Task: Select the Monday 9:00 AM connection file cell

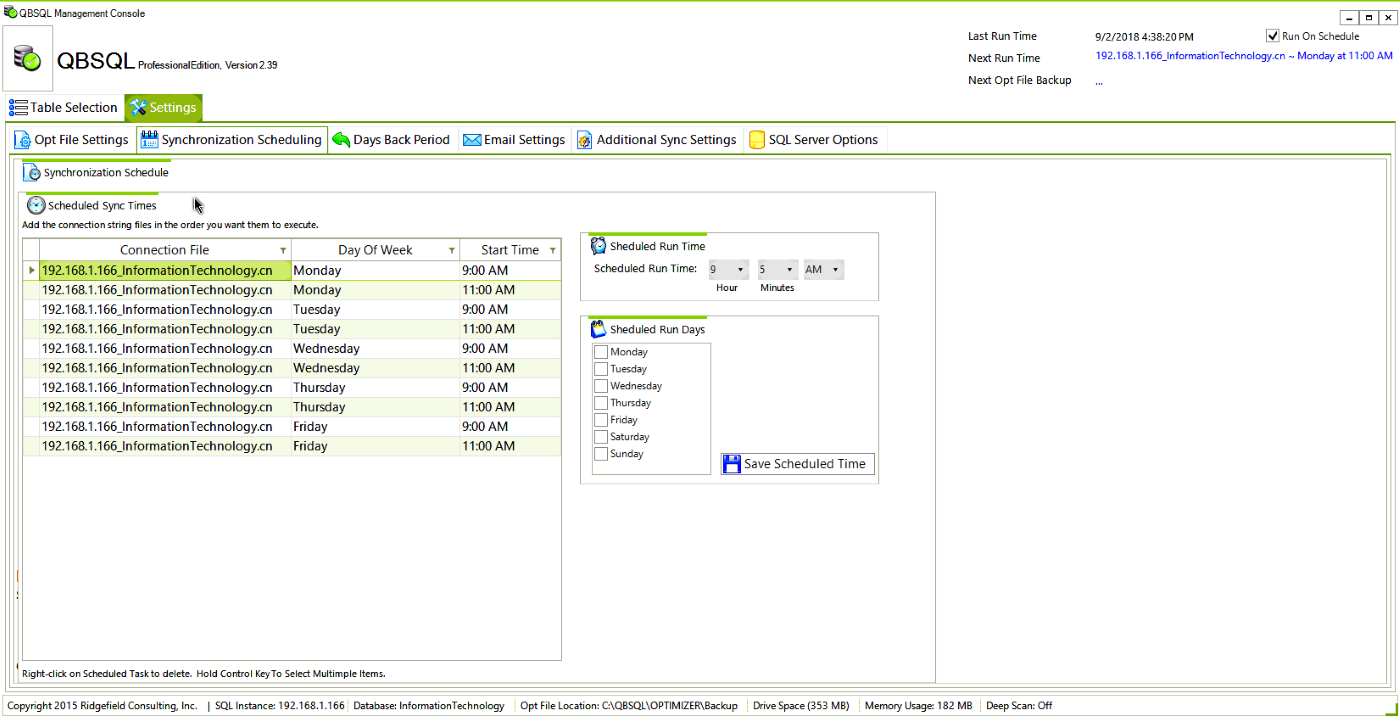Action: click(165, 271)
